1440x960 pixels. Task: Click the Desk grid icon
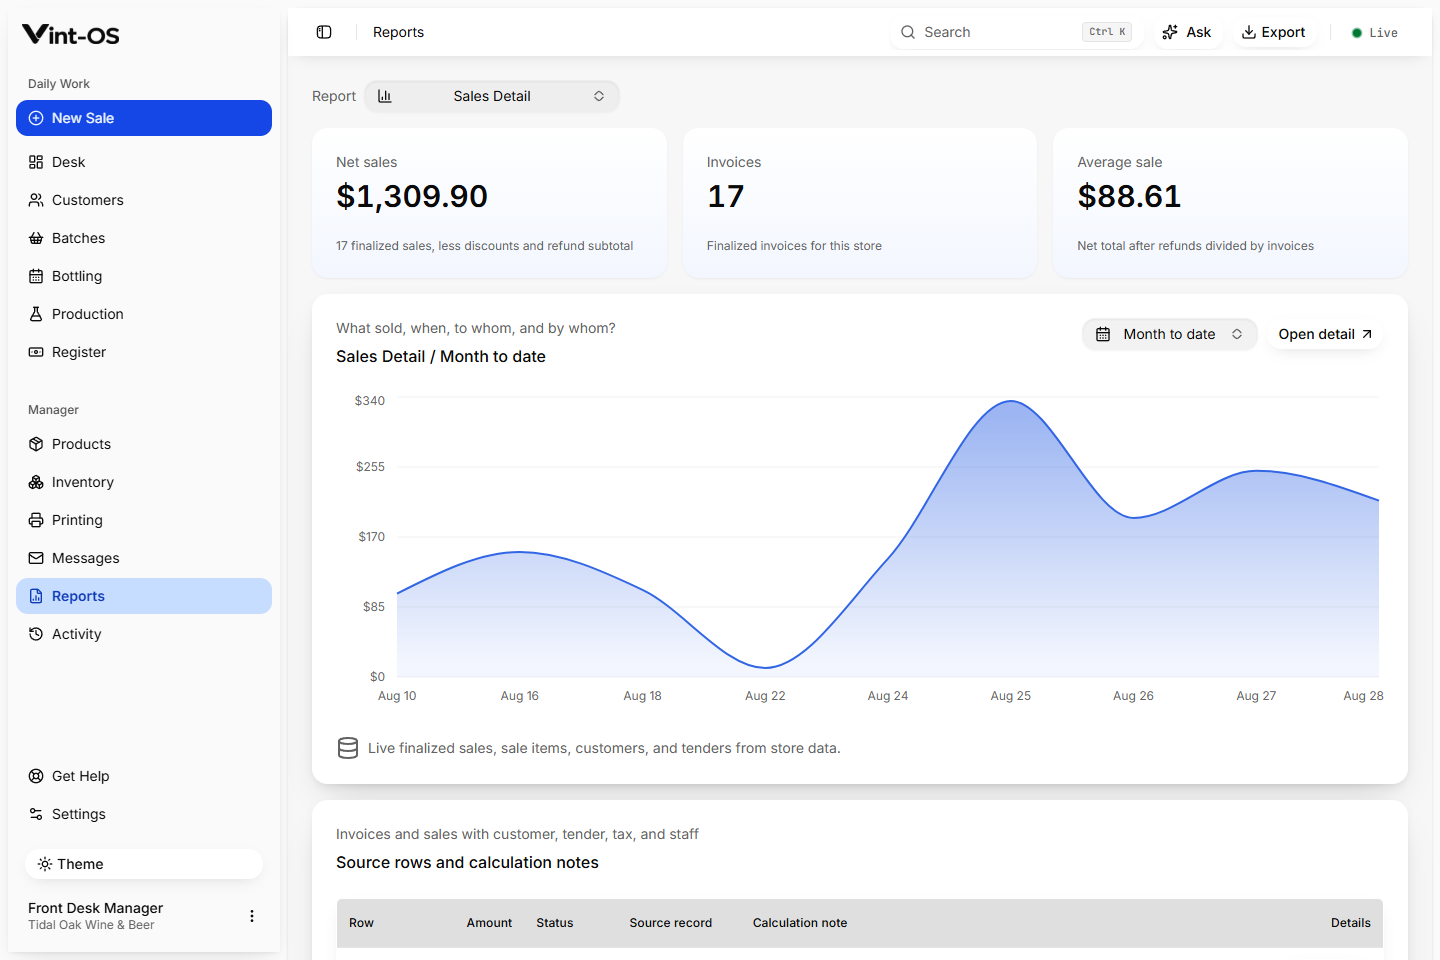(x=36, y=162)
